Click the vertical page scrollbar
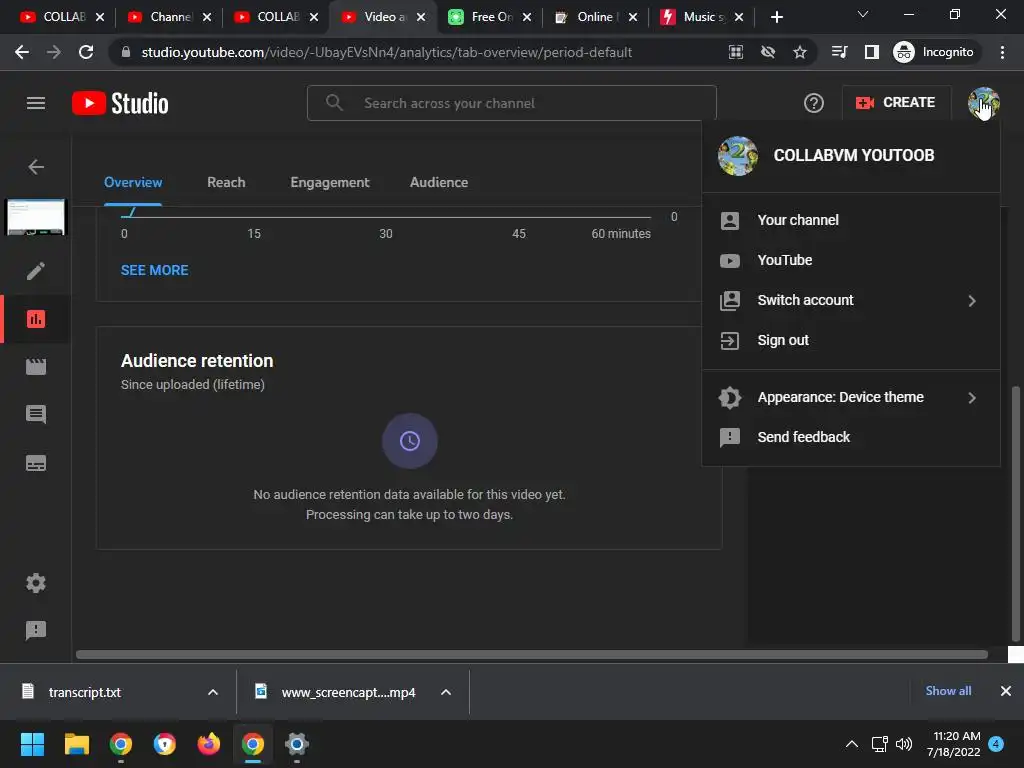 (x=1016, y=513)
